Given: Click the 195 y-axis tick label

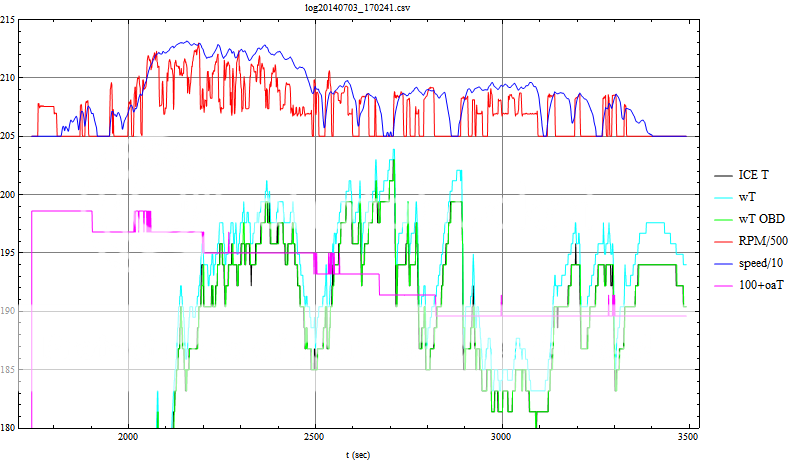Looking at the screenshot, I should (8, 252).
